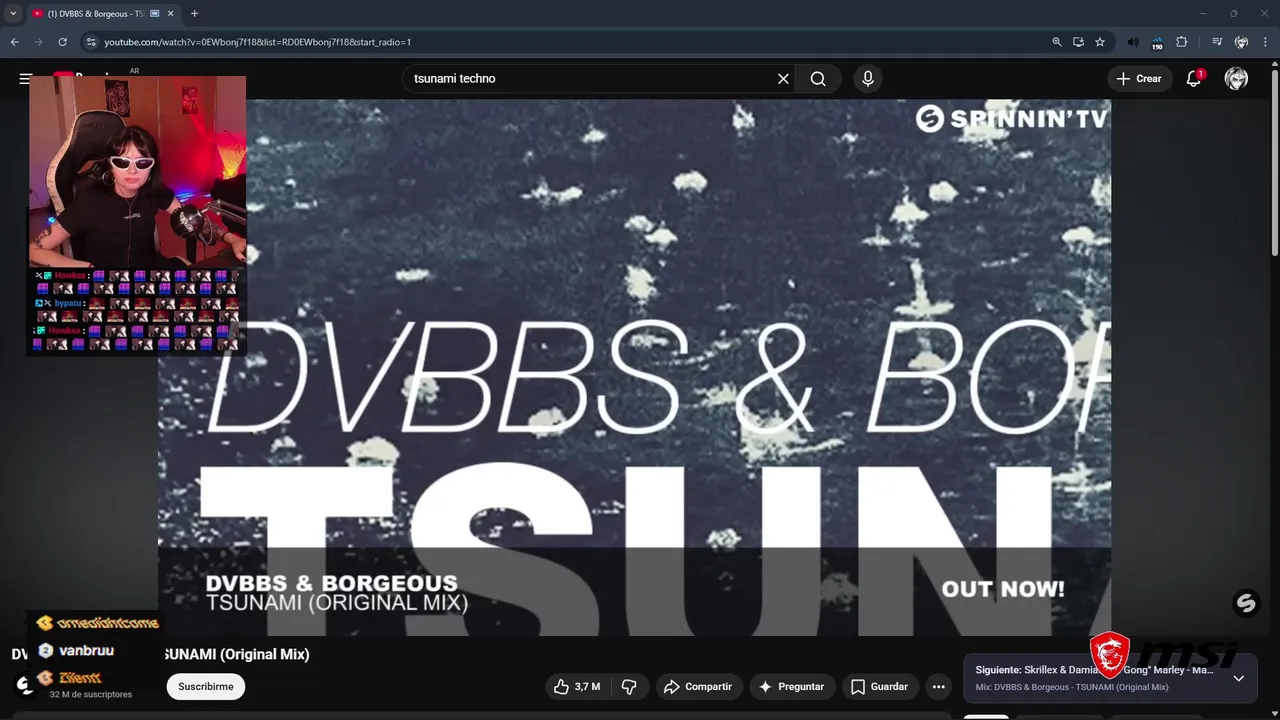Click the 'SUNAMI (Original Mix)' title text

point(237,655)
